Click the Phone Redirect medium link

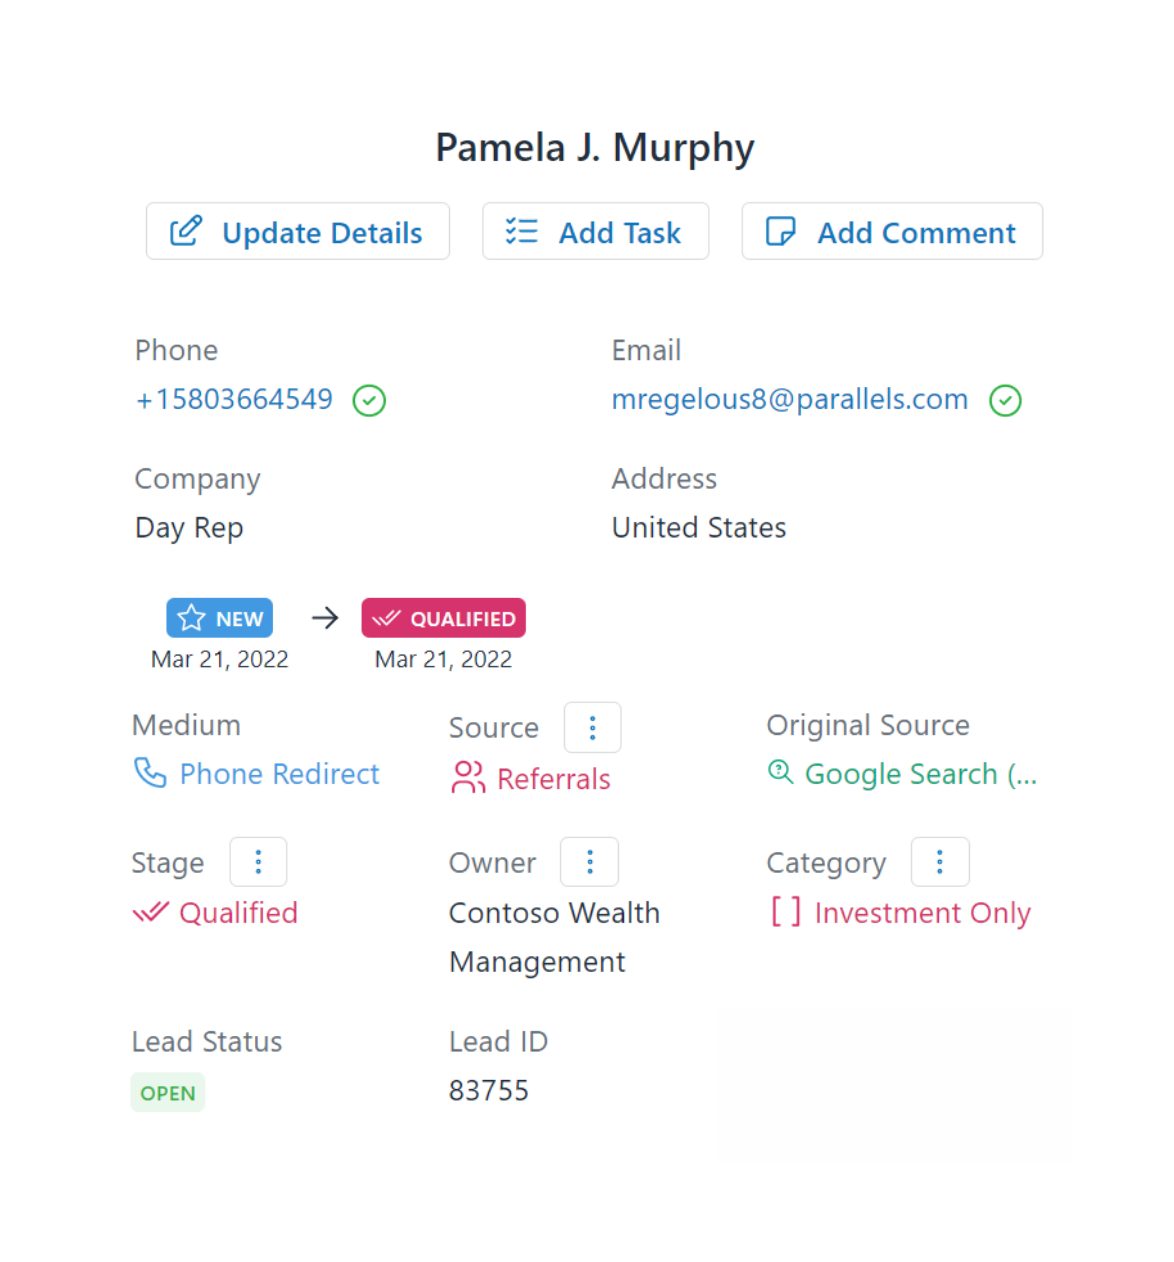(x=279, y=774)
